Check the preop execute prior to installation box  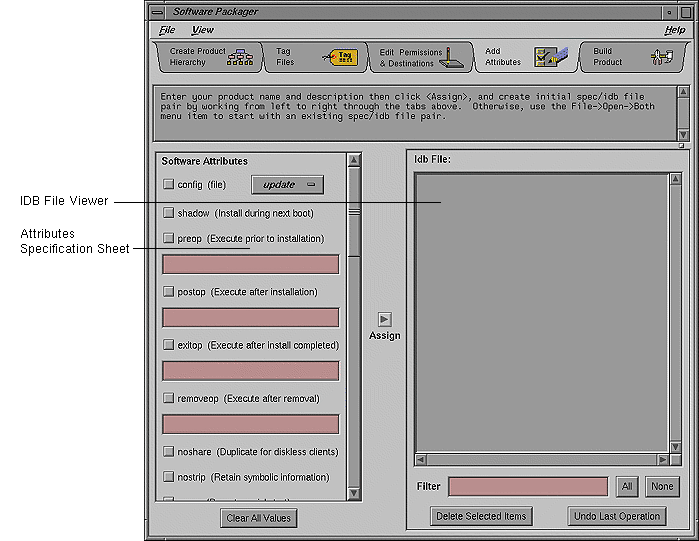[168, 238]
